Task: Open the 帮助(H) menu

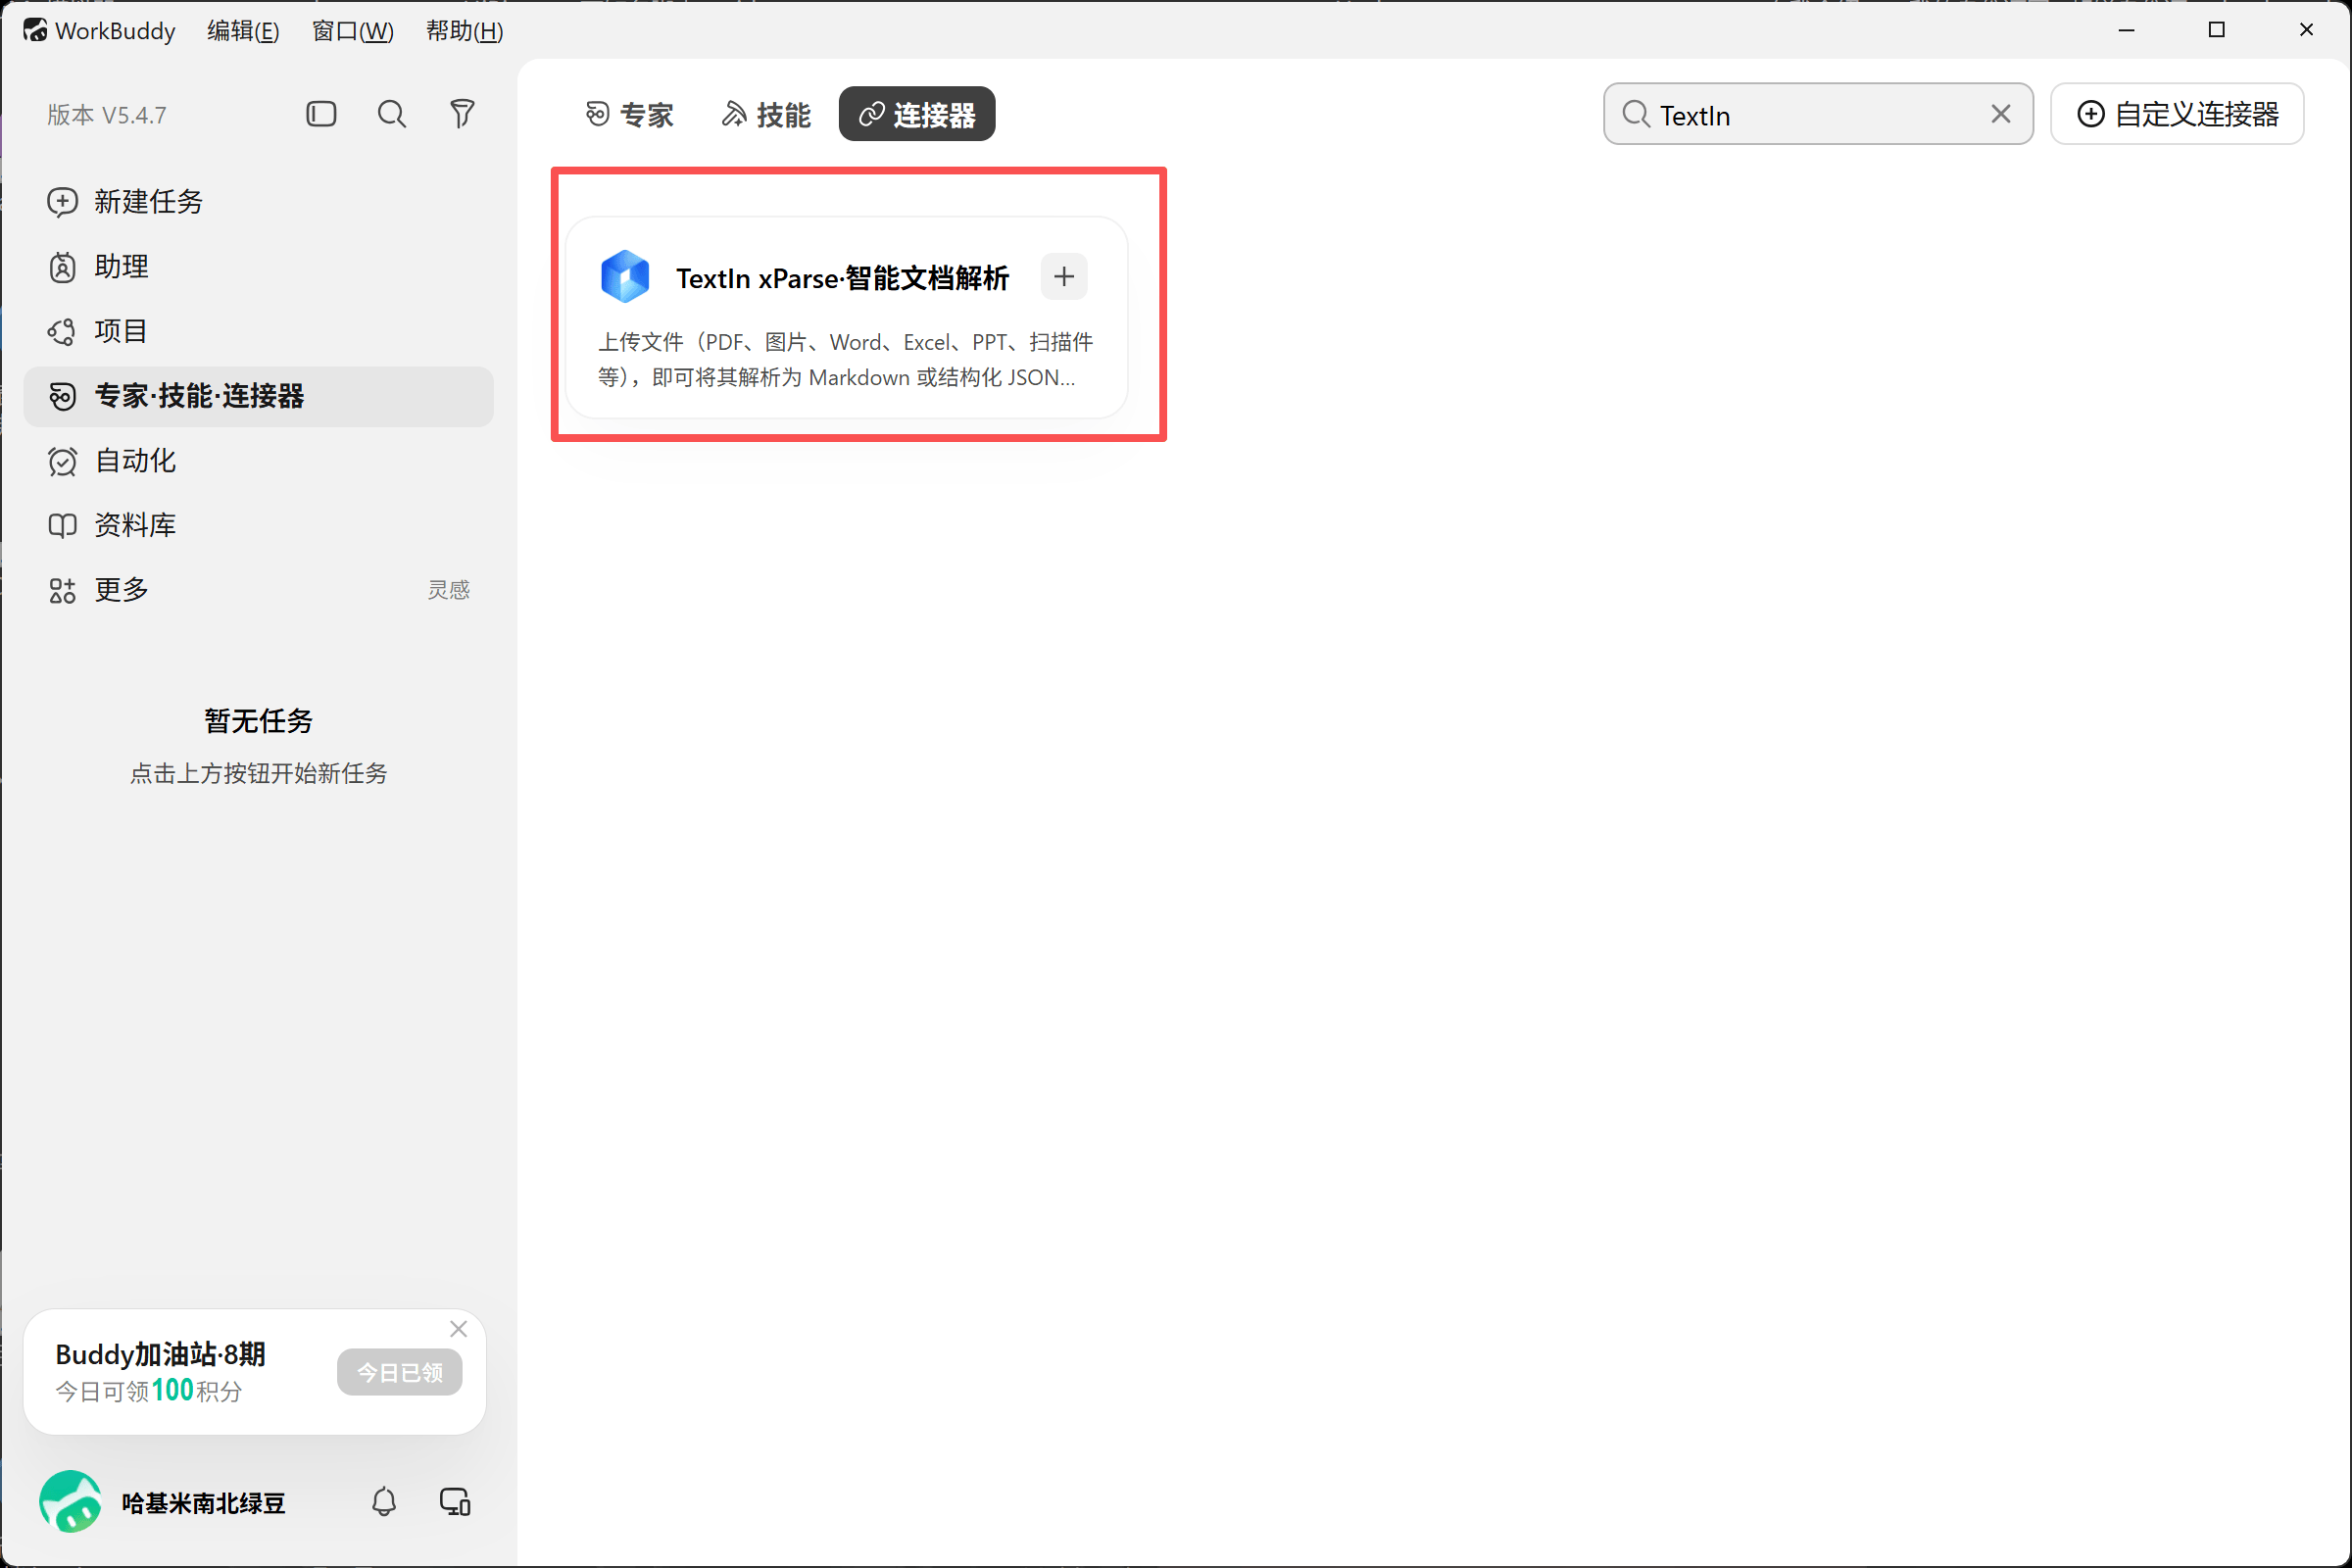Action: pos(465,31)
